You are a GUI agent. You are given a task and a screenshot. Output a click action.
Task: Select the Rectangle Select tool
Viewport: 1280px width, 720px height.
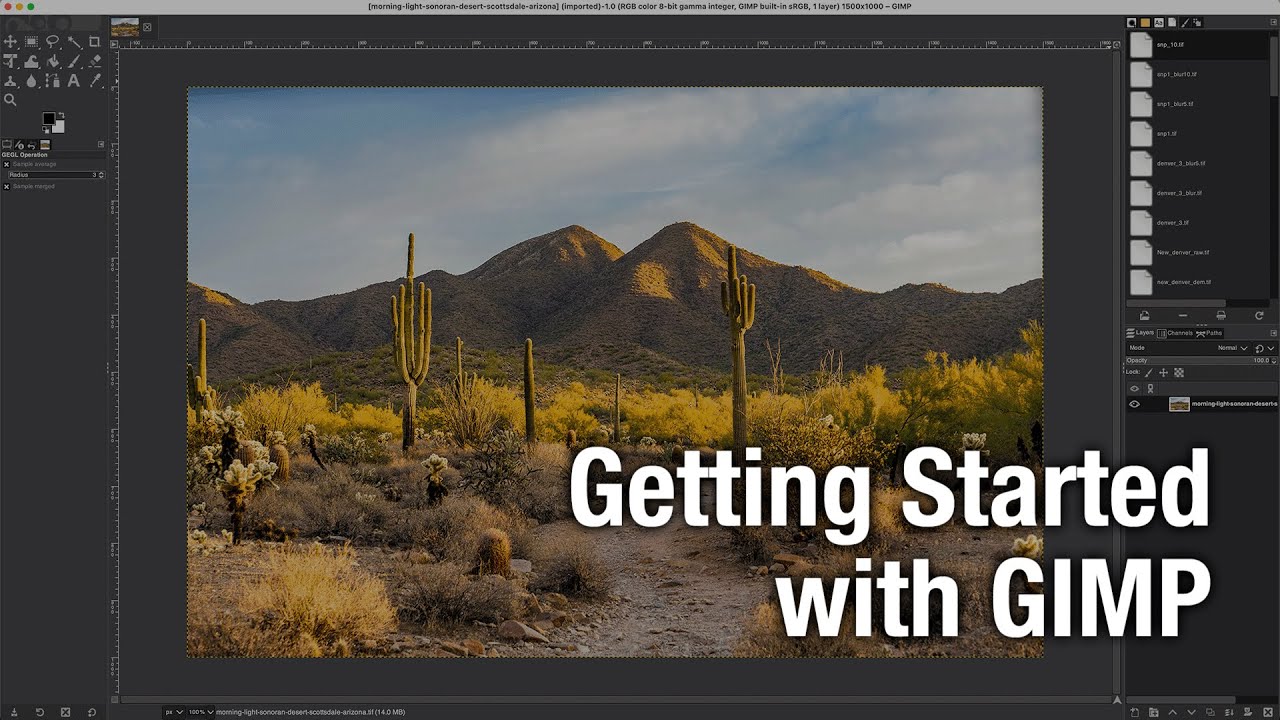click(31, 42)
